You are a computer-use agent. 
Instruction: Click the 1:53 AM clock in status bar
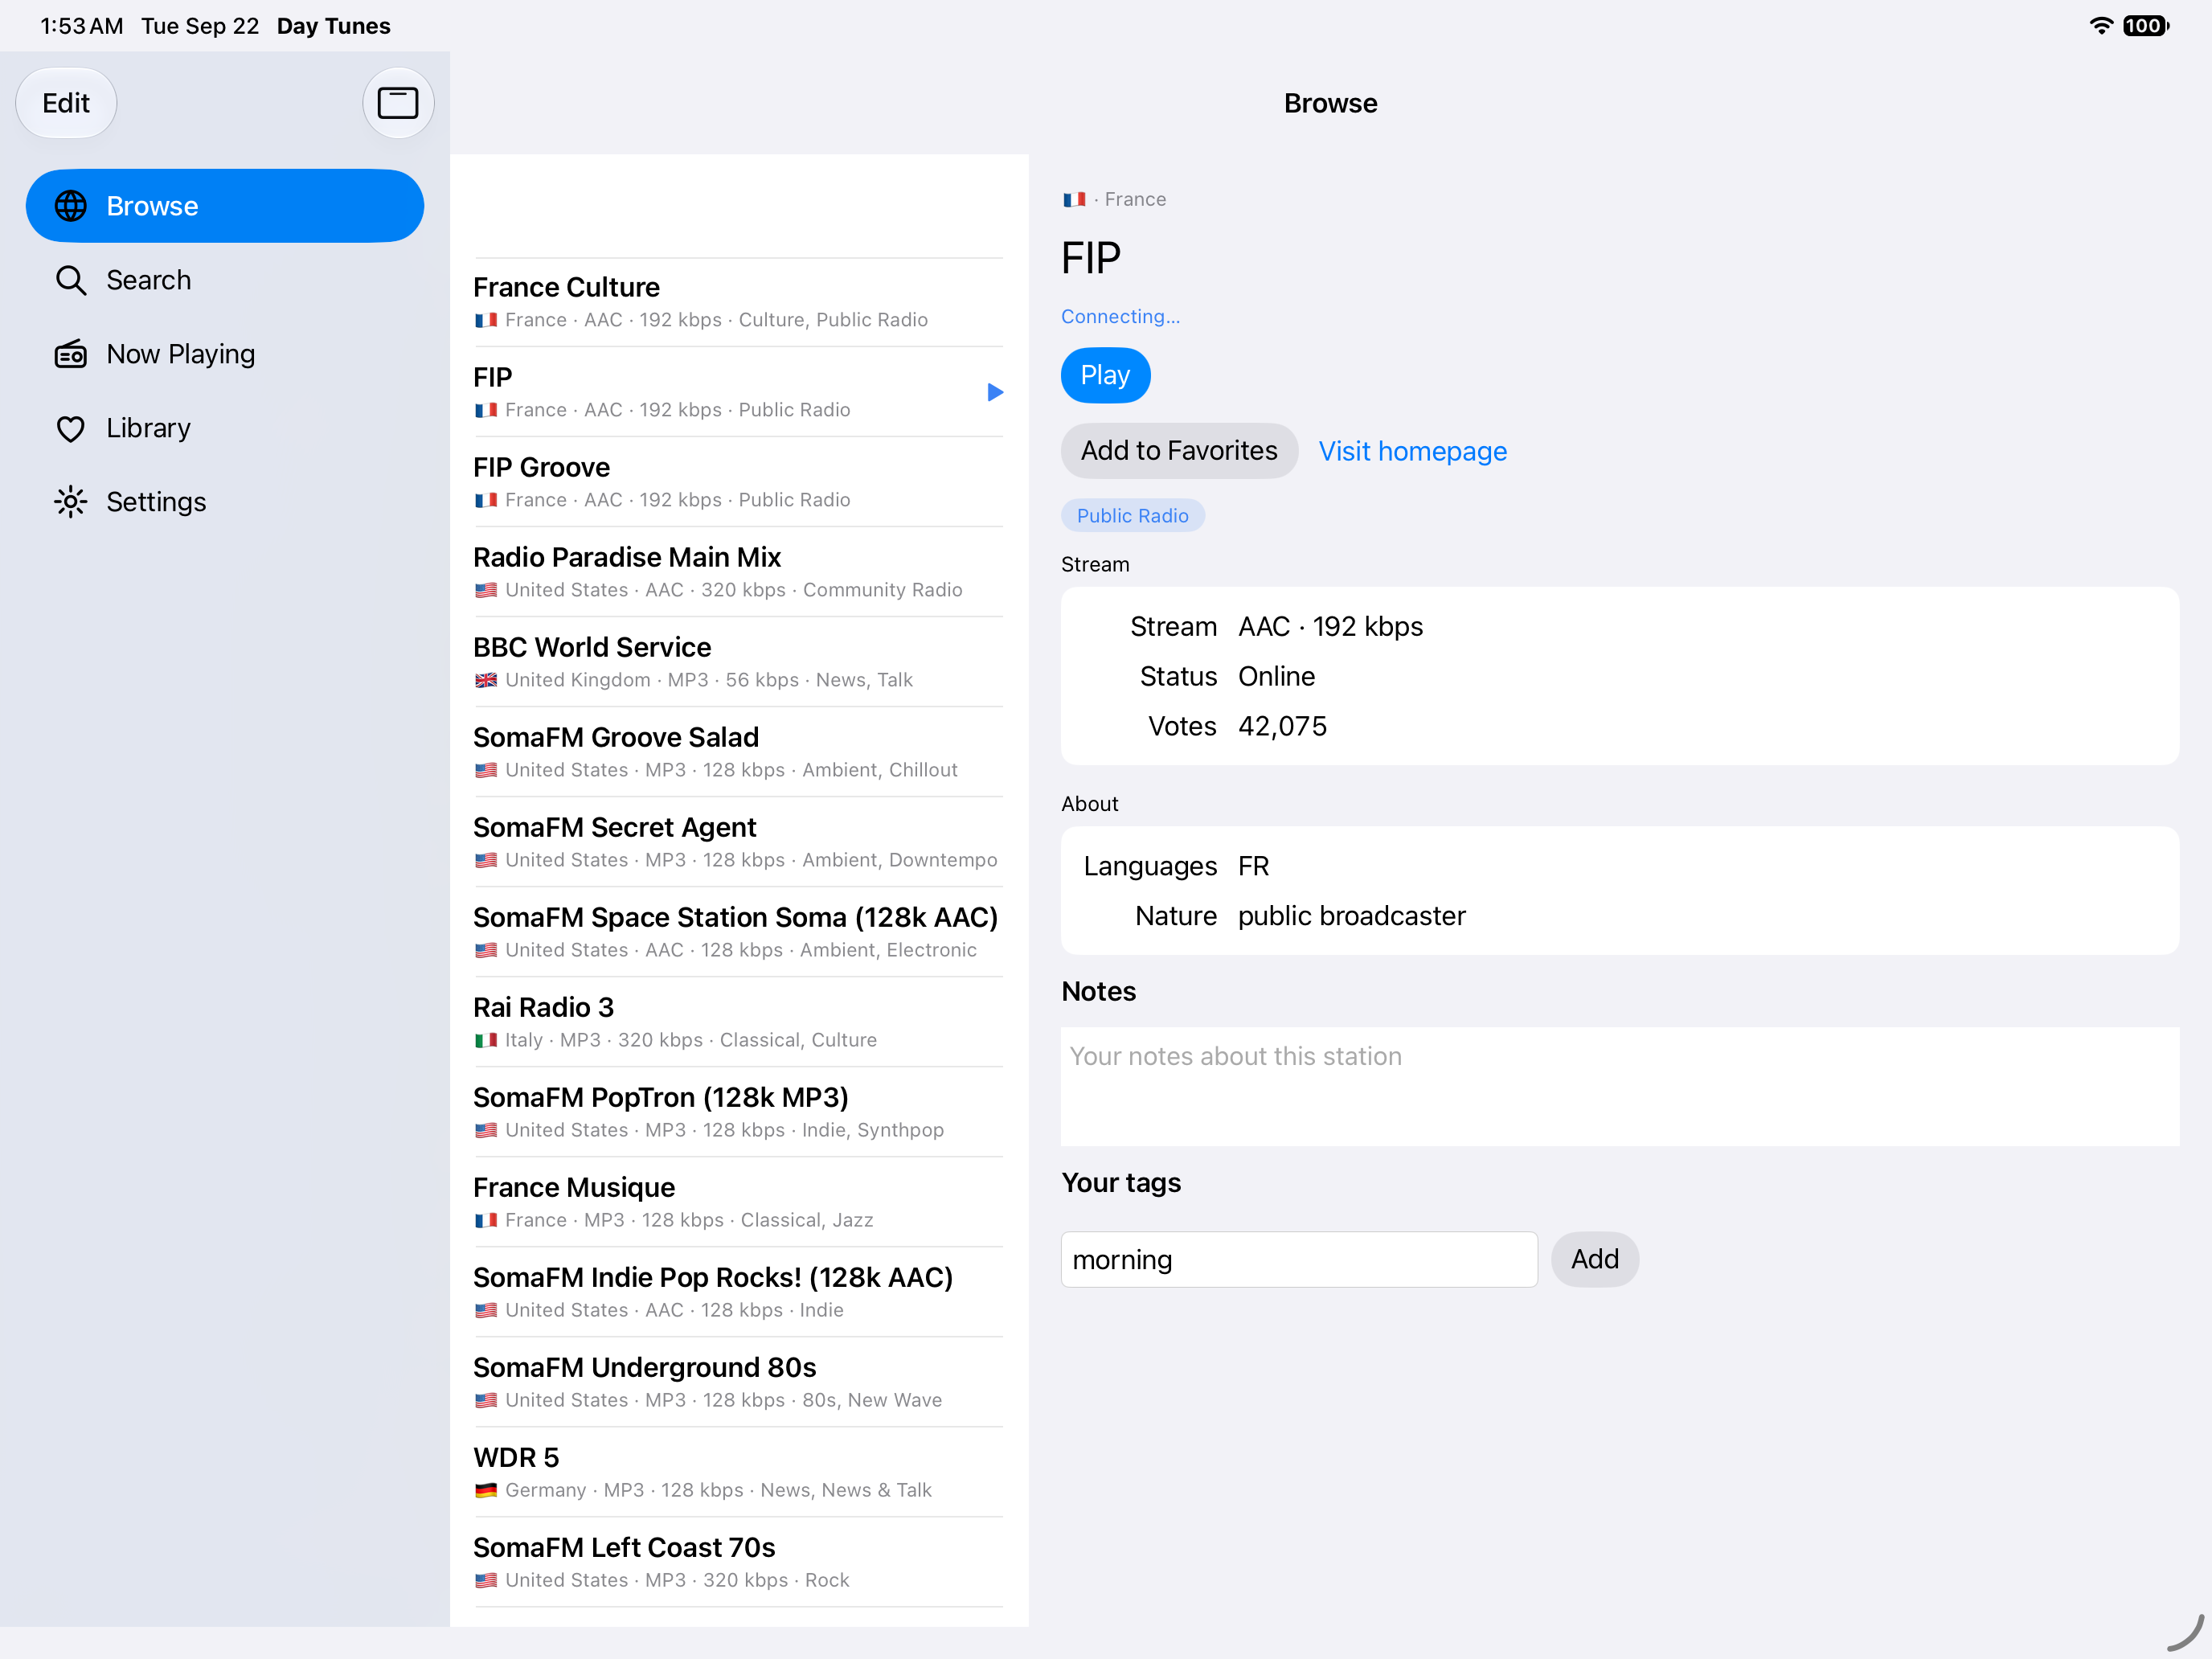81,26
